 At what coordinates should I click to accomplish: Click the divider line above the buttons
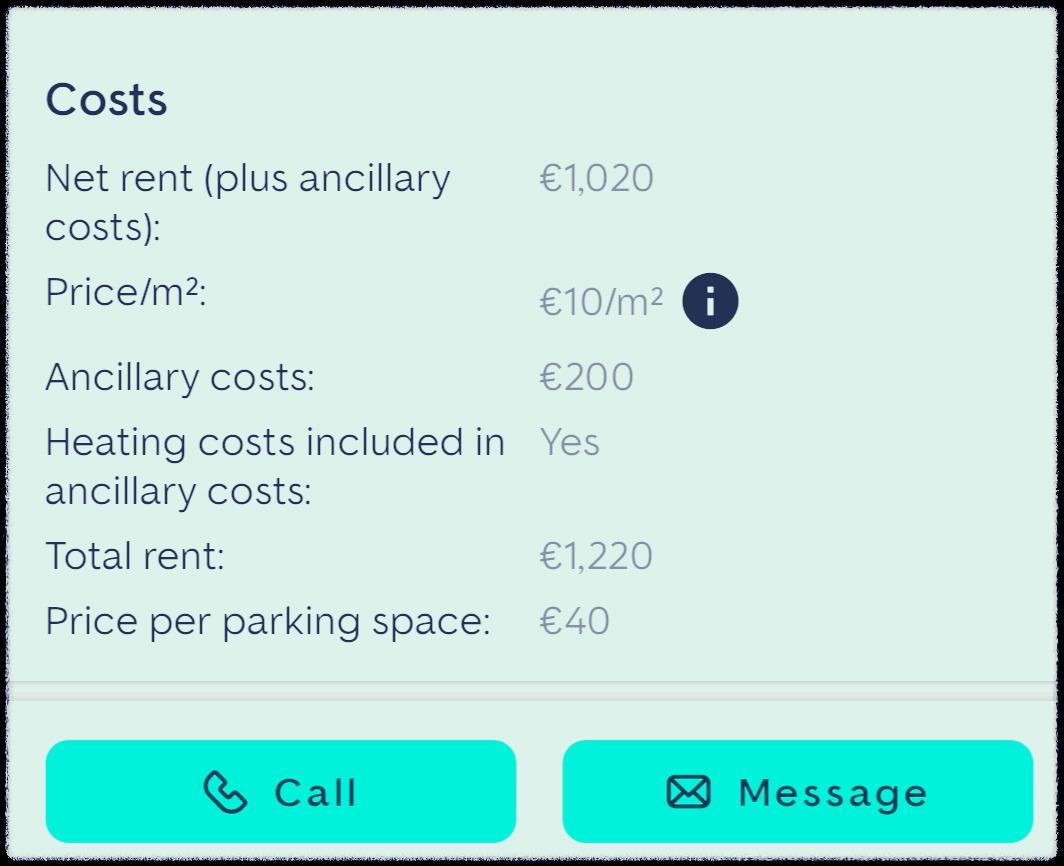pos(532,692)
